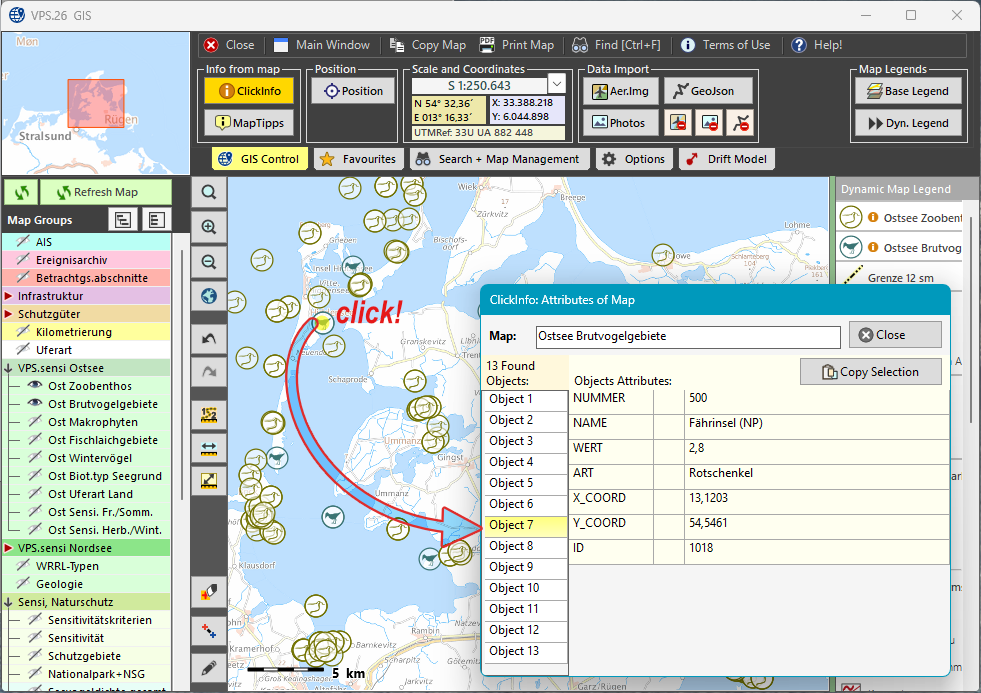Collapse the VPS.sensi Ostsee group
The width and height of the screenshot is (981, 693).
[x=9, y=368]
